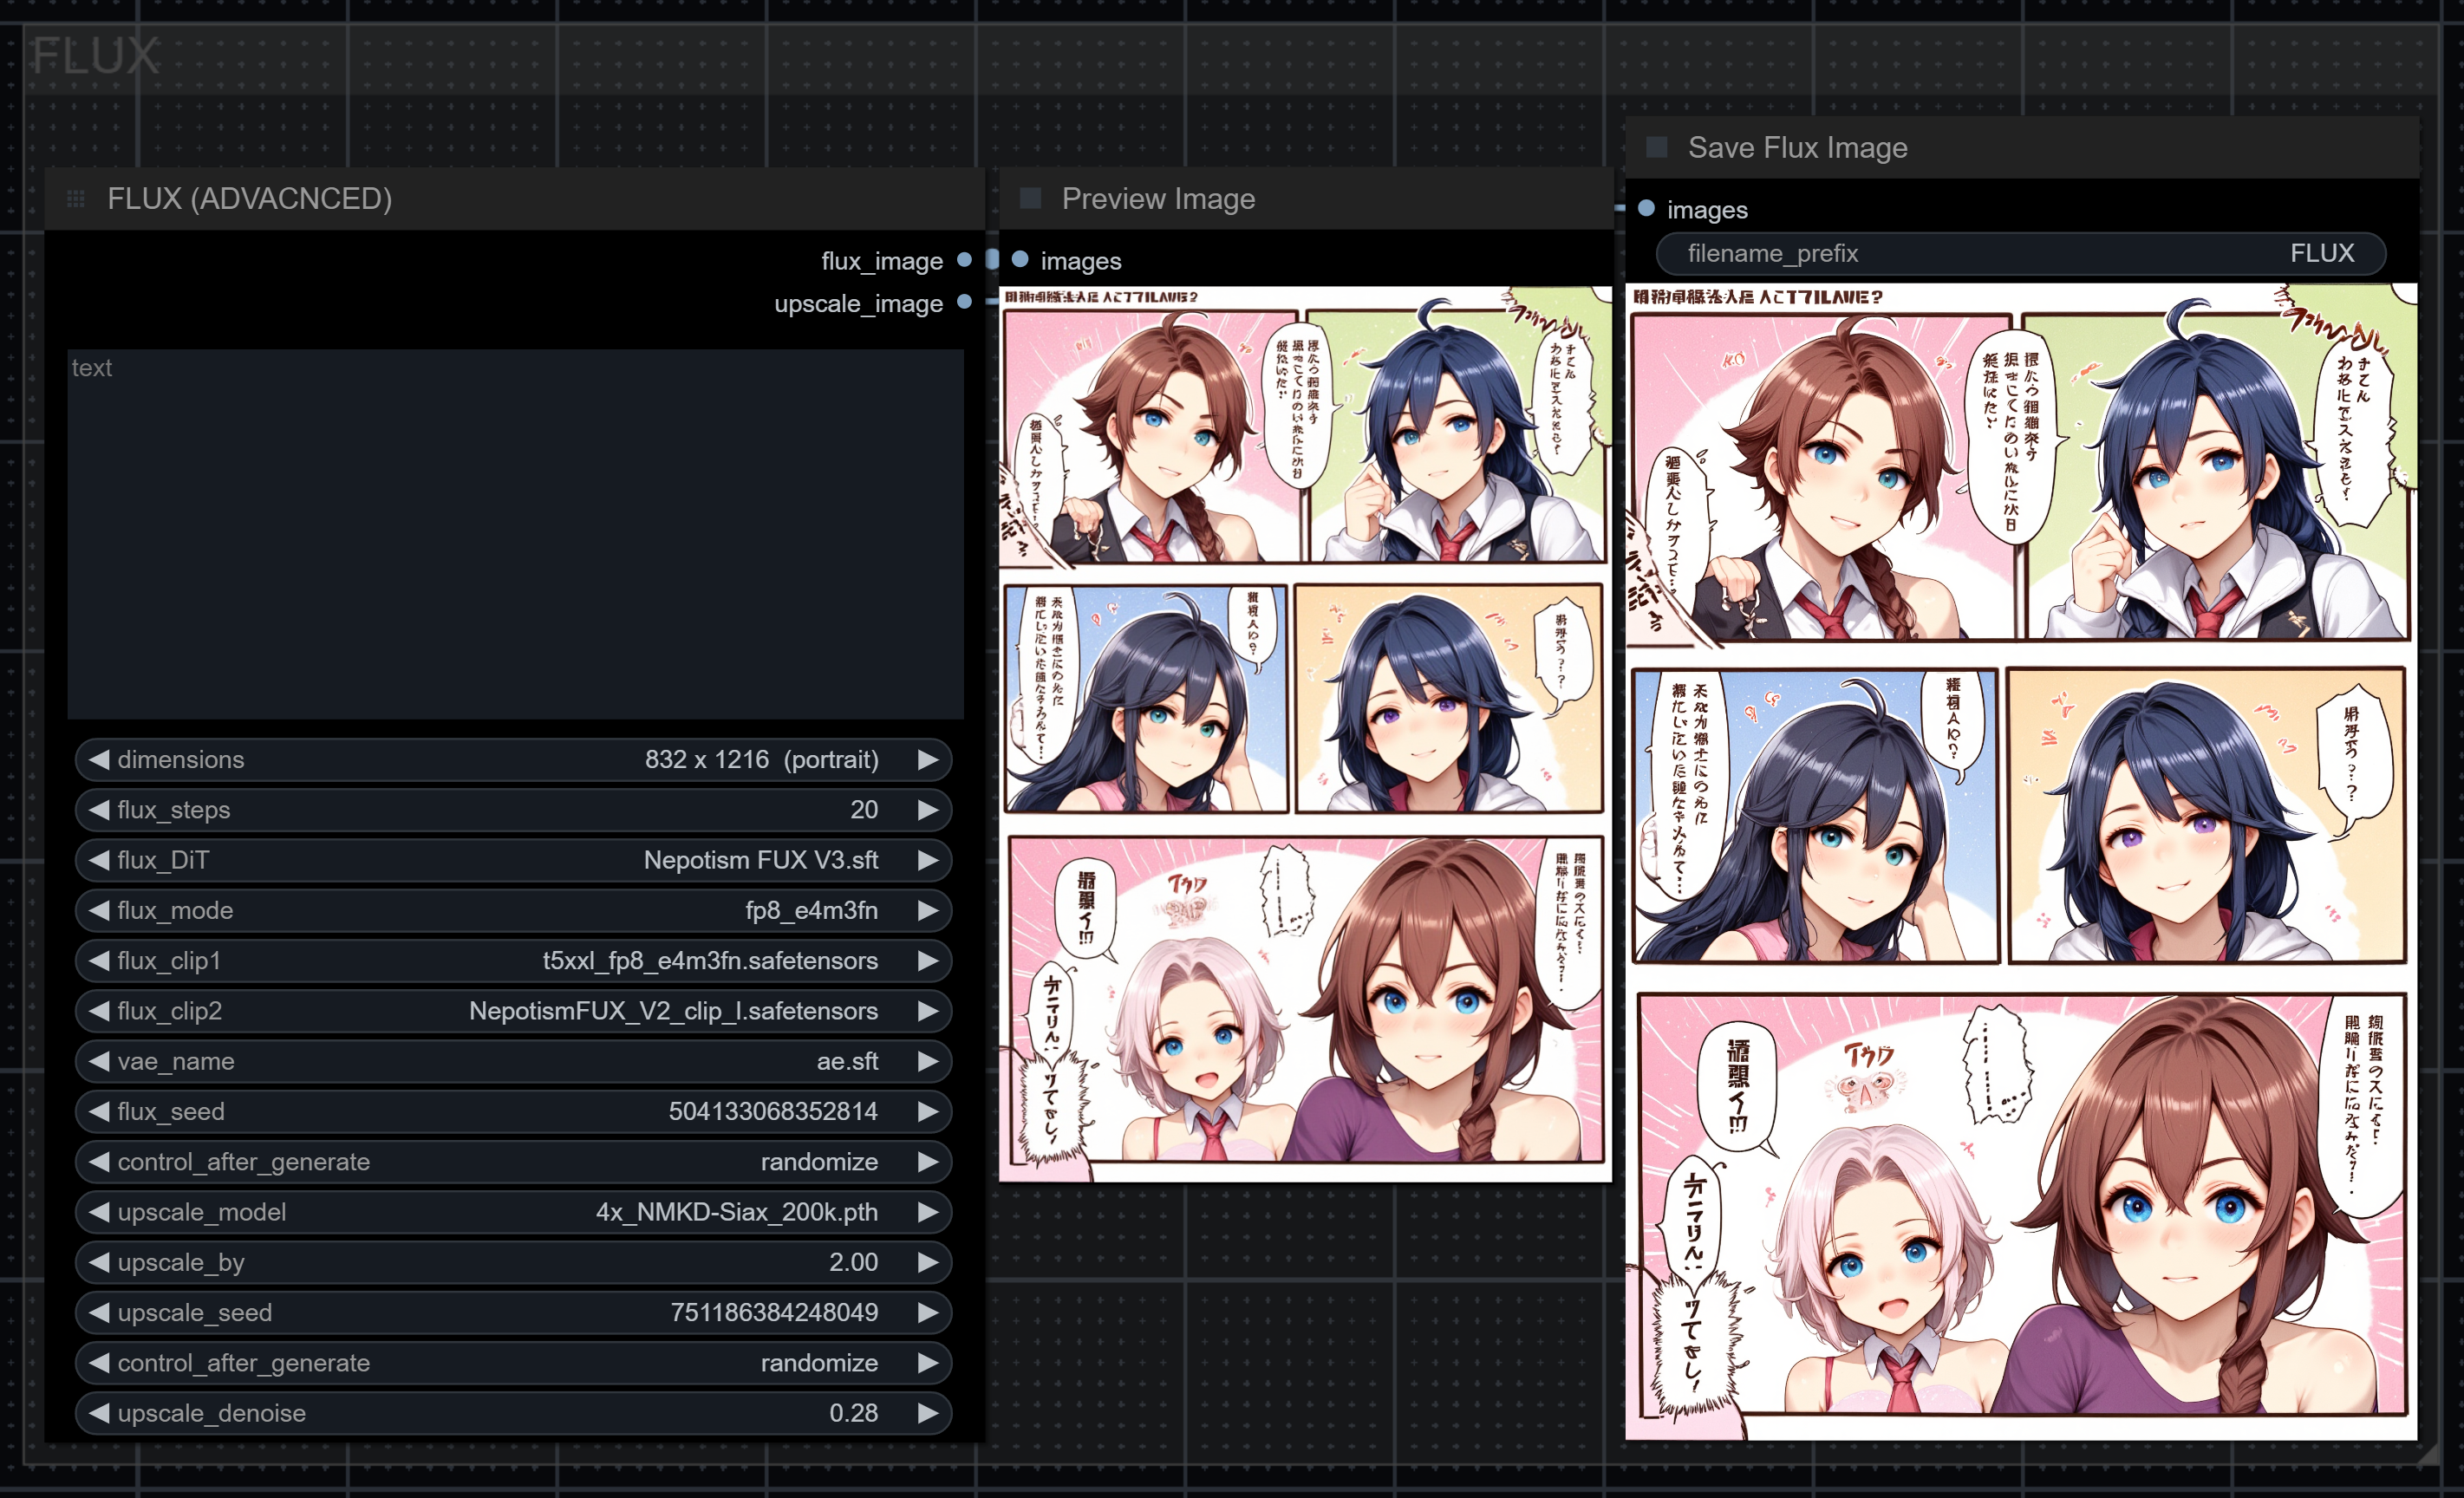
Task: Increase upscale_by value with right arrow
Action: [x=928, y=1262]
